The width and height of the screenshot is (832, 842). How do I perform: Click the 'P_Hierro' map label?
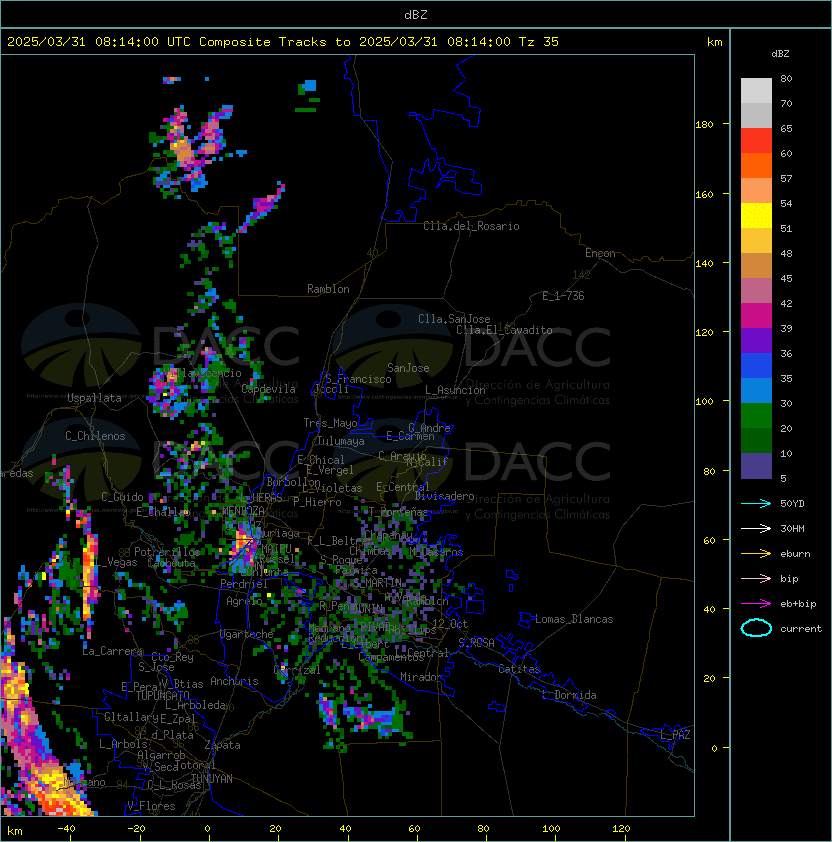coord(317,502)
